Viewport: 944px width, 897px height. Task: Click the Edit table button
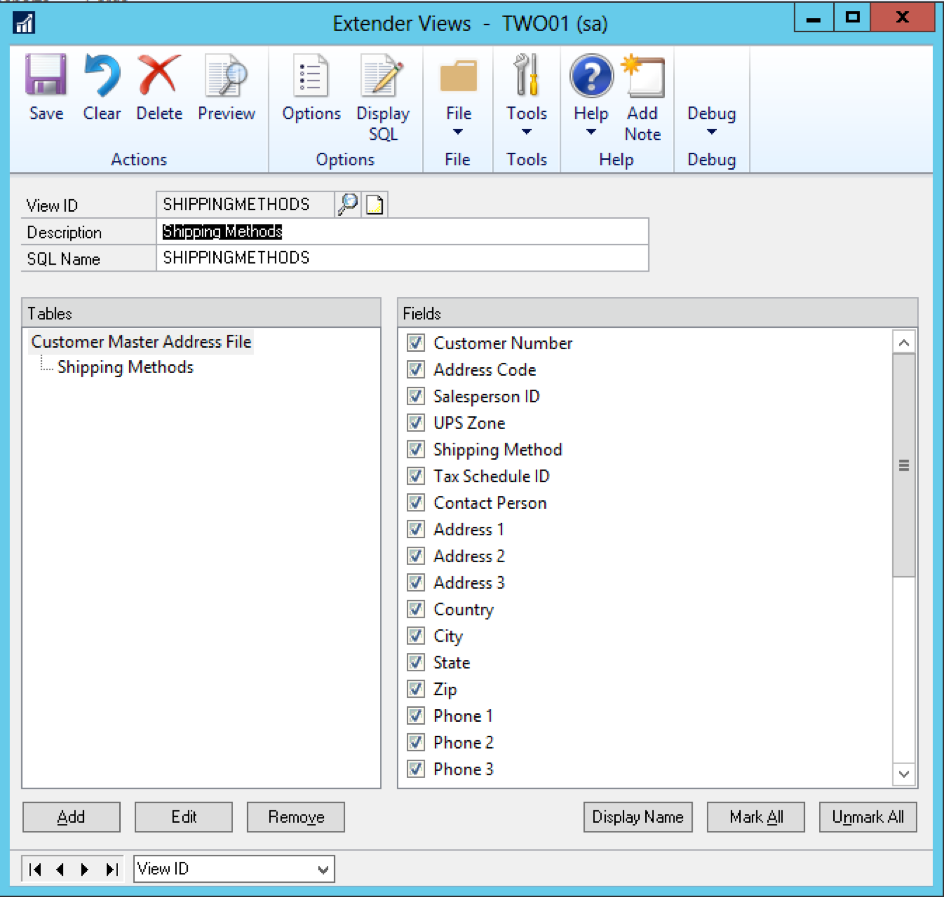click(184, 817)
